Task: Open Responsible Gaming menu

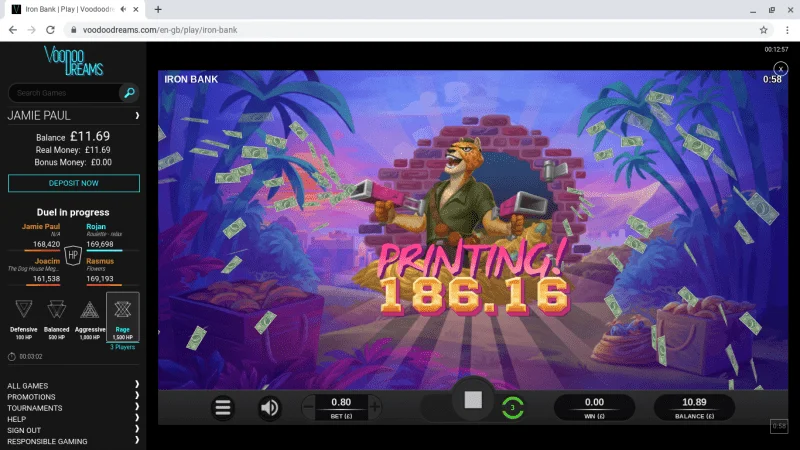Action: coord(47,442)
